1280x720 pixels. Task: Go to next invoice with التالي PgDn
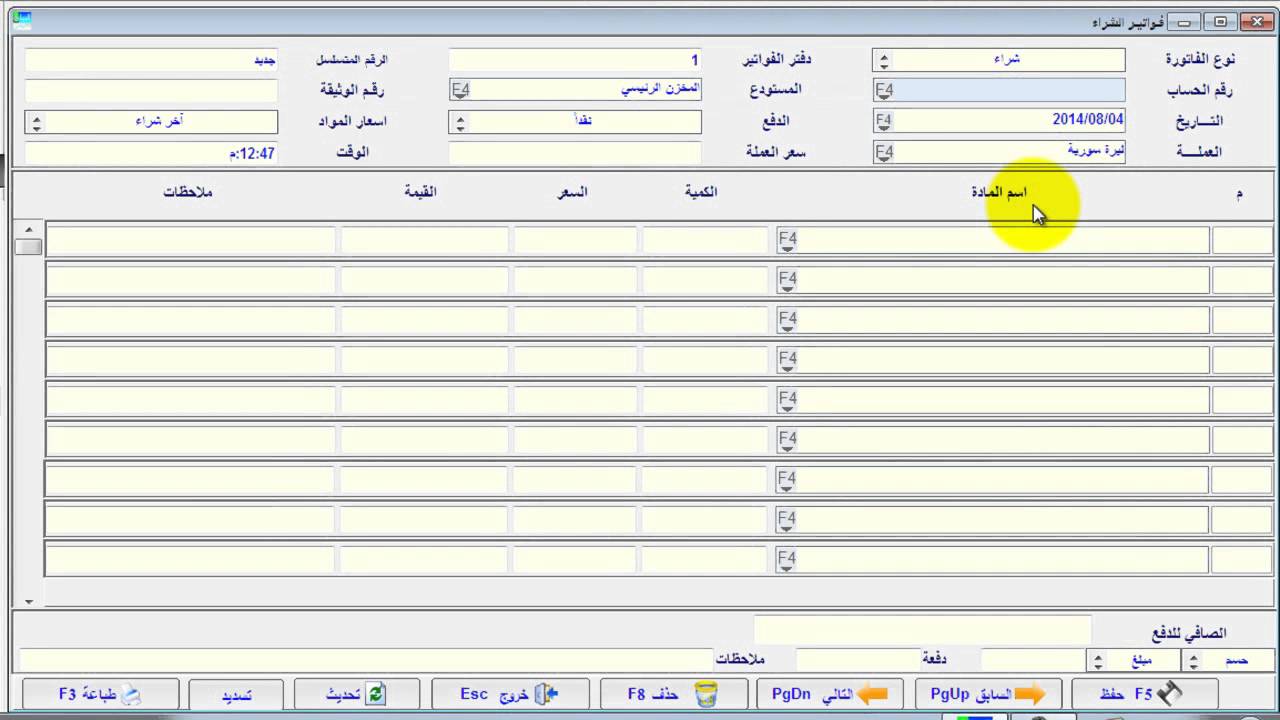pos(830,694)
